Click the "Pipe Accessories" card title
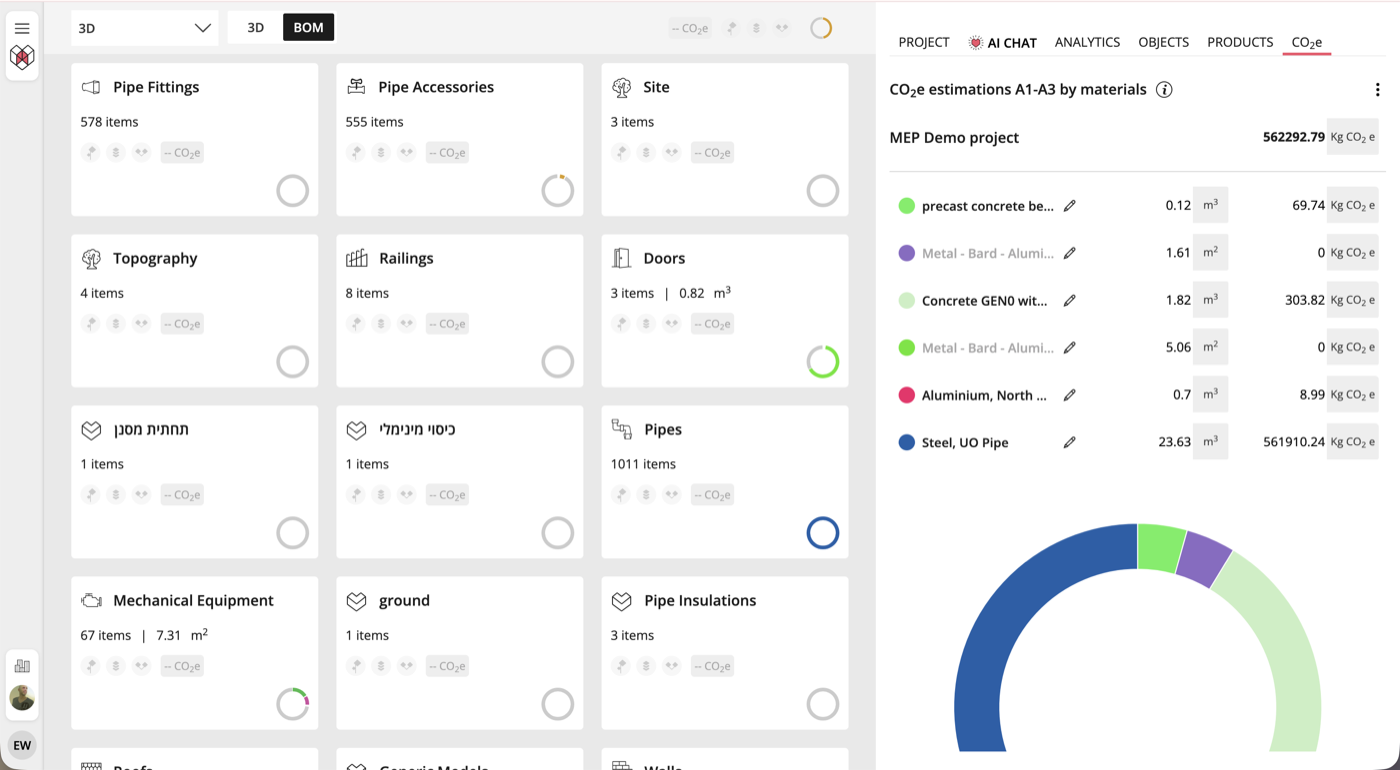The height and width of the screenshot is (770, 1400). pyautogui.click(x=436, y=87)
